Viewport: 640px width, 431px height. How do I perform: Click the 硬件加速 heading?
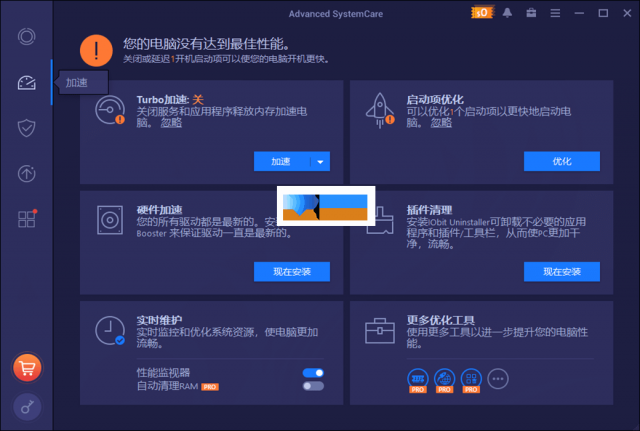point(159,210)
